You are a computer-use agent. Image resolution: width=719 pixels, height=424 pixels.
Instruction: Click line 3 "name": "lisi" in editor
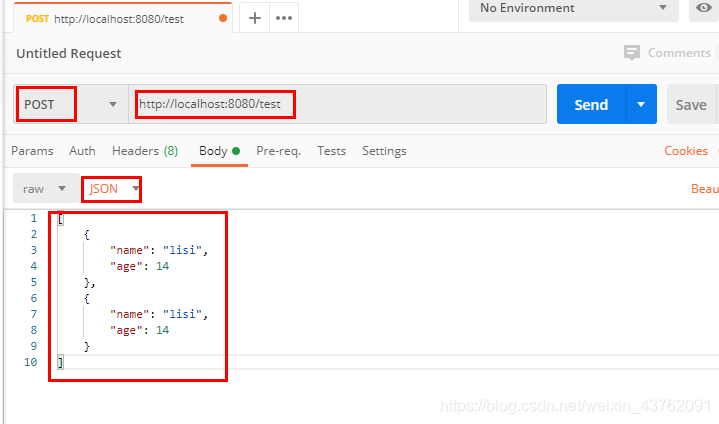pos(159,250)
